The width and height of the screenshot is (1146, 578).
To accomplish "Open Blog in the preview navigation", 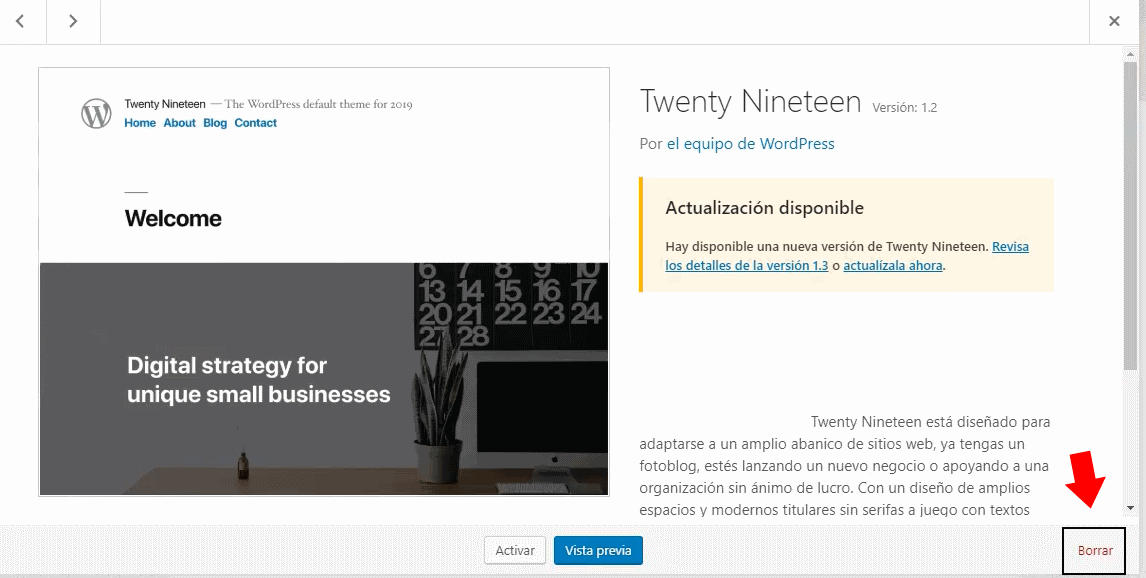I will tap(215, 123).
